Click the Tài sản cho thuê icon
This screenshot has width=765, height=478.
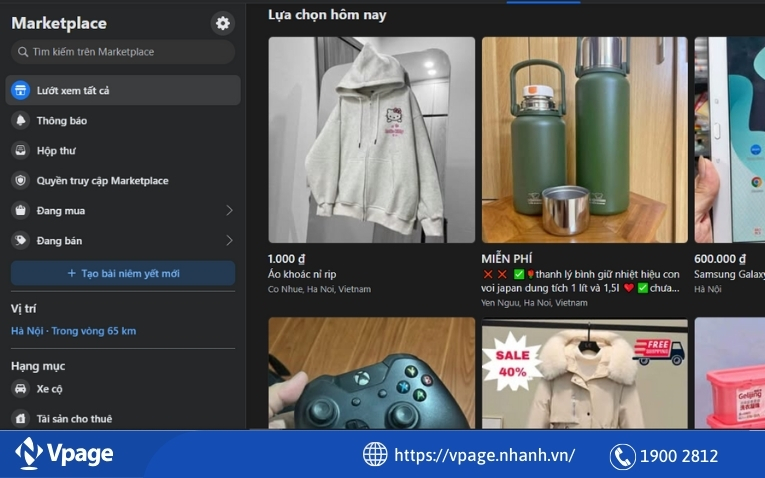pos(20,418)
